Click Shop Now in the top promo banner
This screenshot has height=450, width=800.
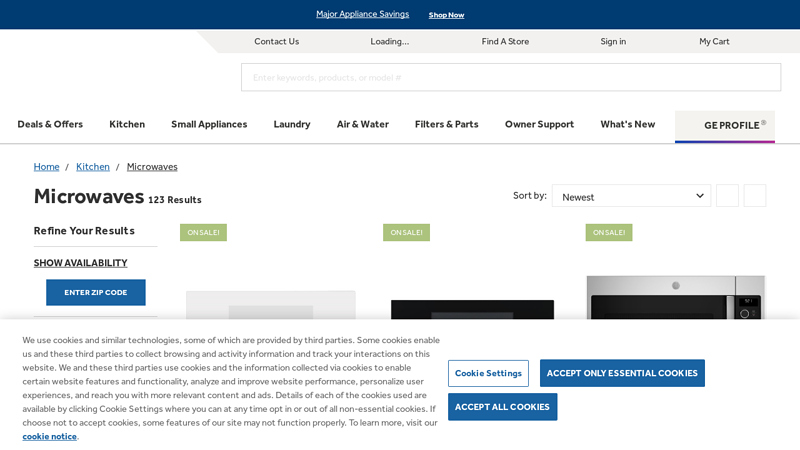click(x=446, y=15)
